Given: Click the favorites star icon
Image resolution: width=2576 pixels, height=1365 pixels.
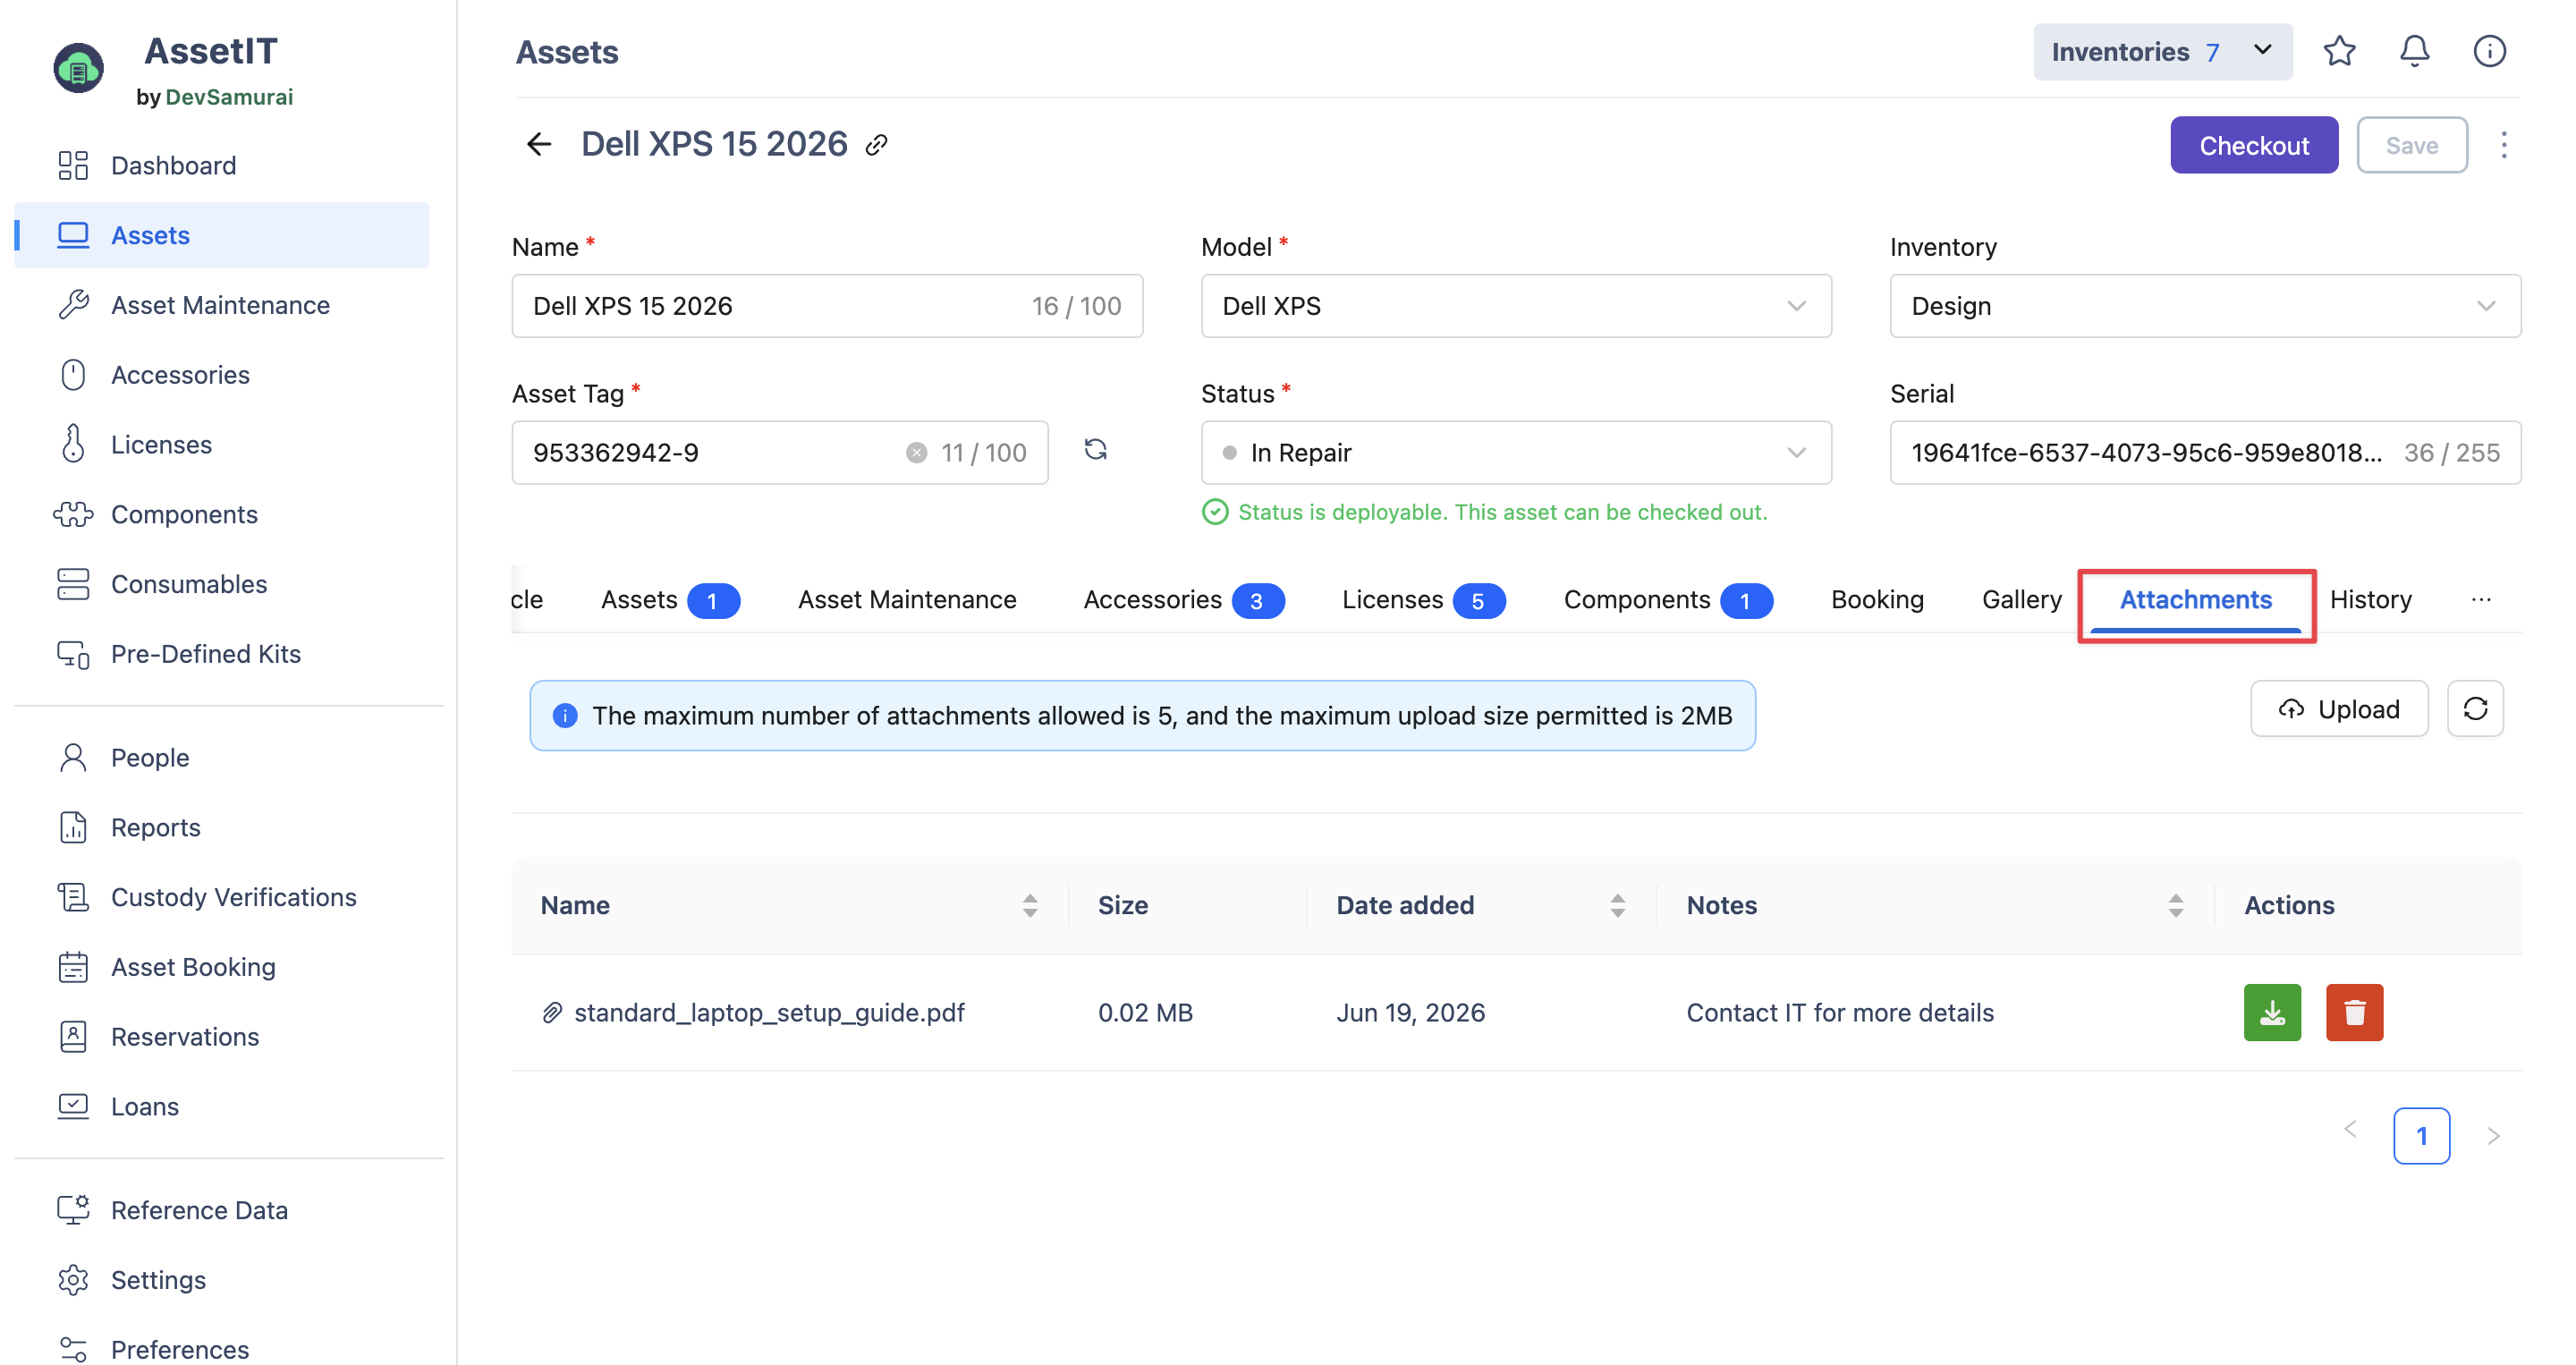Looking at the screenshot, I should coord(2339,51).
